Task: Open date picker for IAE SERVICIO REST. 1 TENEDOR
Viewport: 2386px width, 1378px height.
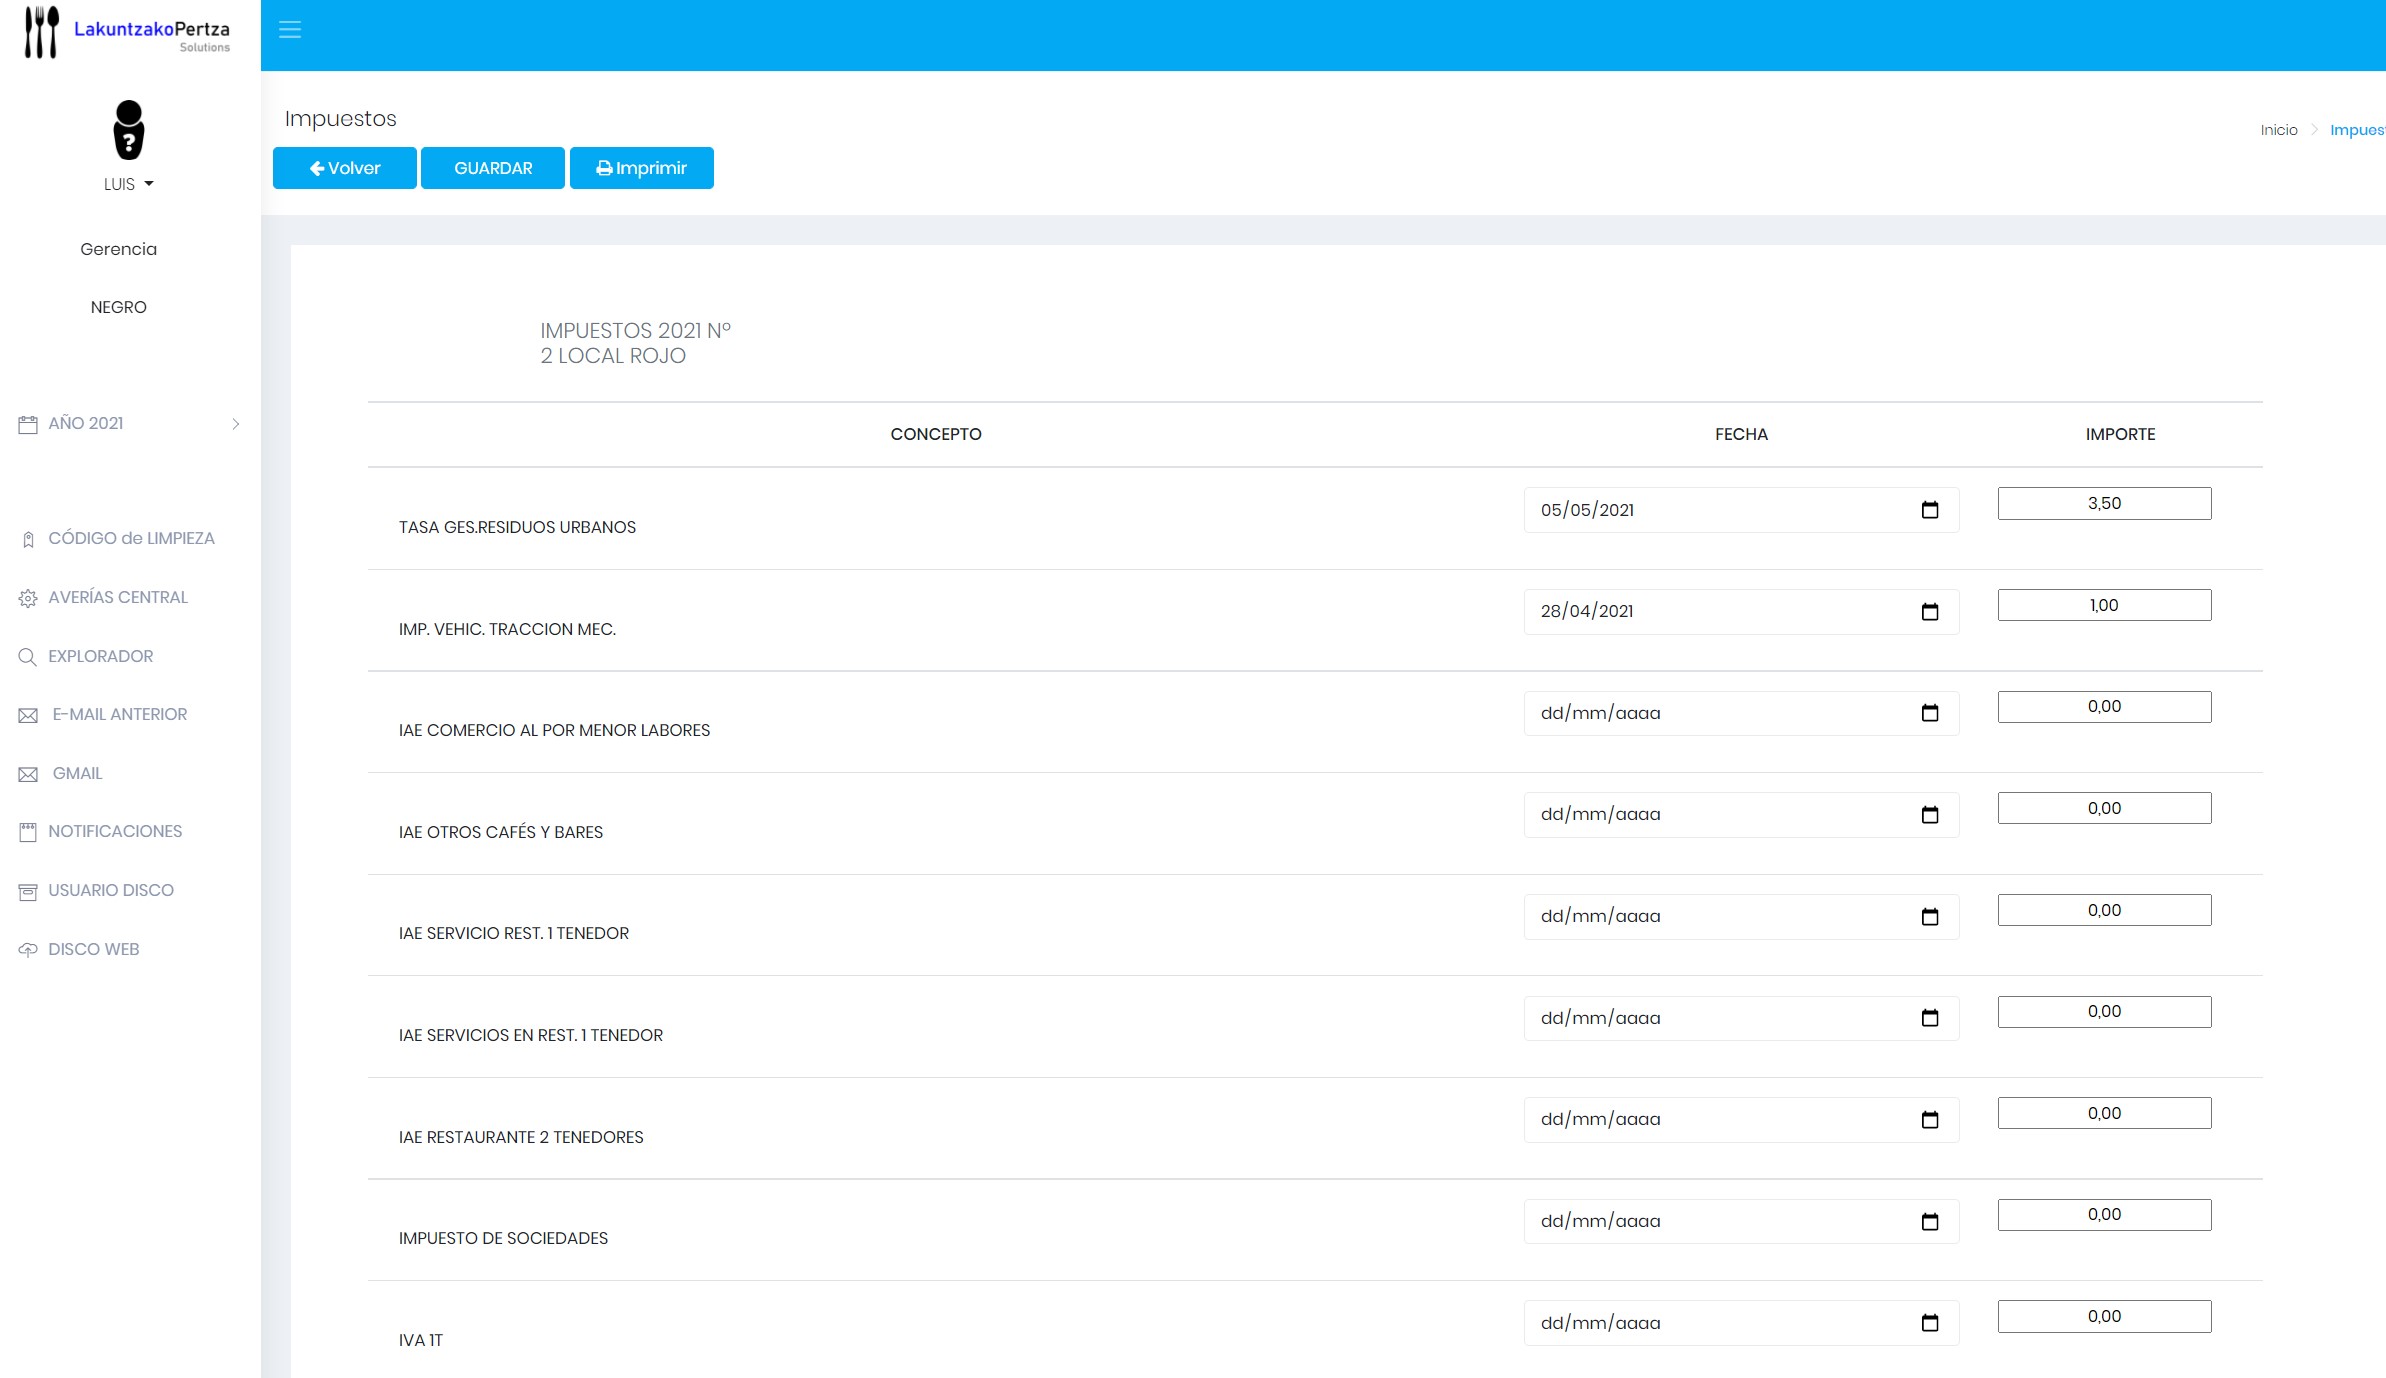Action: click(1930, 916)
